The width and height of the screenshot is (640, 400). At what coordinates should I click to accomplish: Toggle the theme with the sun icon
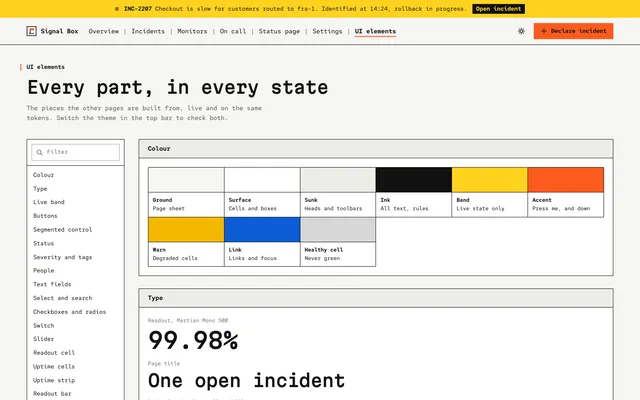coord(521,31)
